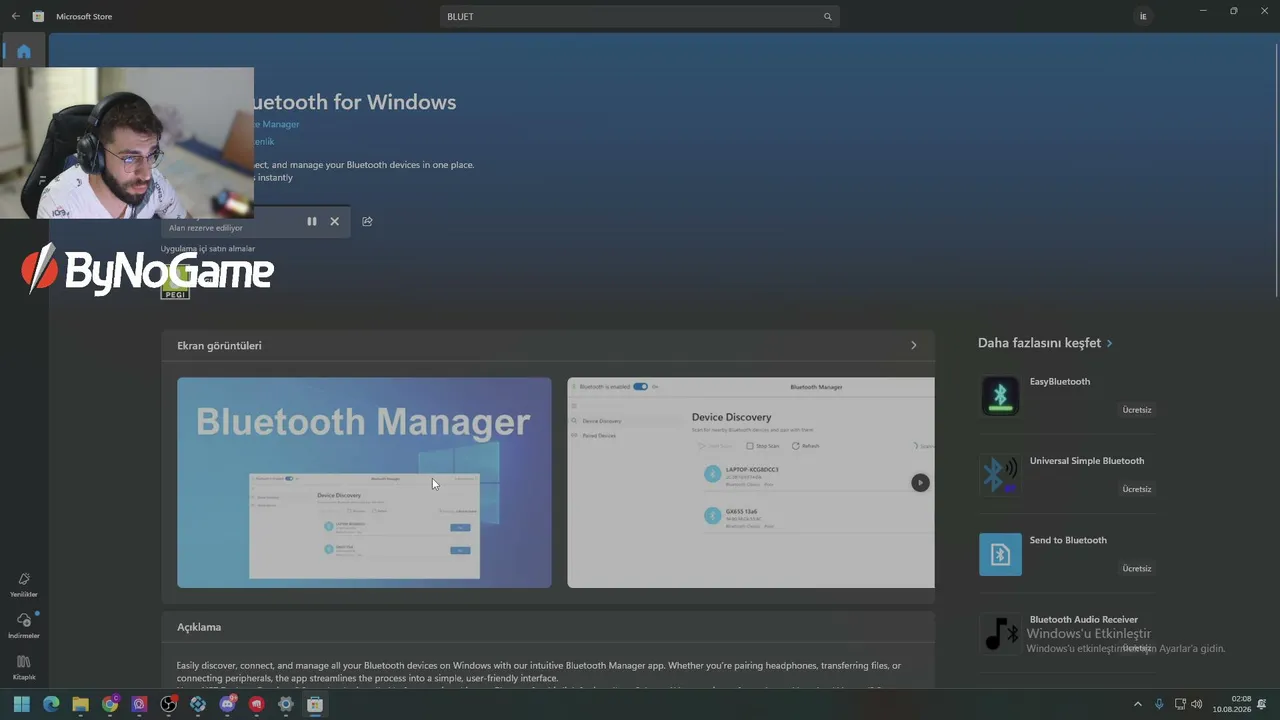The image size is (1280, 720).
Task: Share this app page
Action: point(367,221)
